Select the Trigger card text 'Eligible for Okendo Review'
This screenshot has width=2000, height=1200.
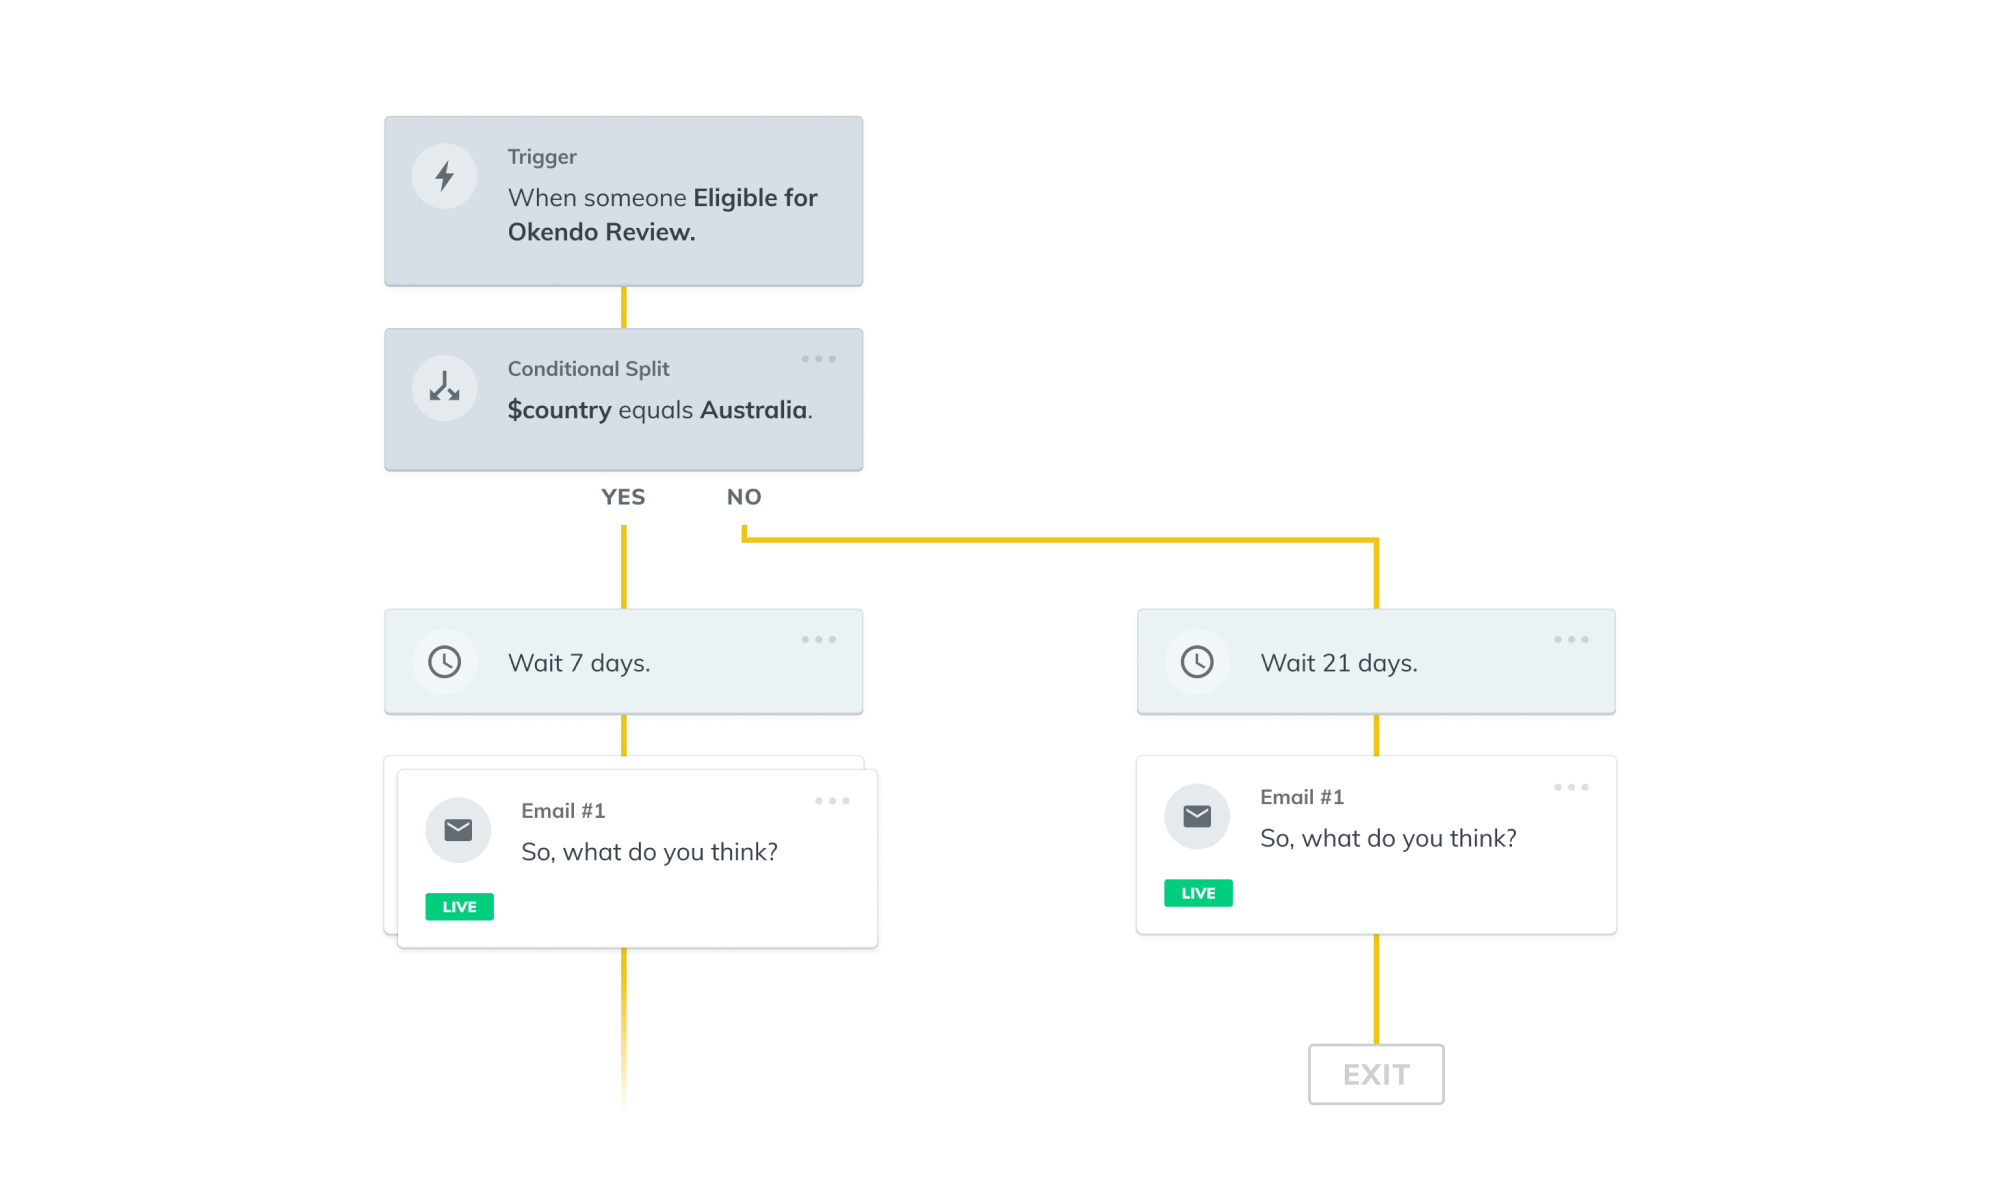click(x=662, y=215)
